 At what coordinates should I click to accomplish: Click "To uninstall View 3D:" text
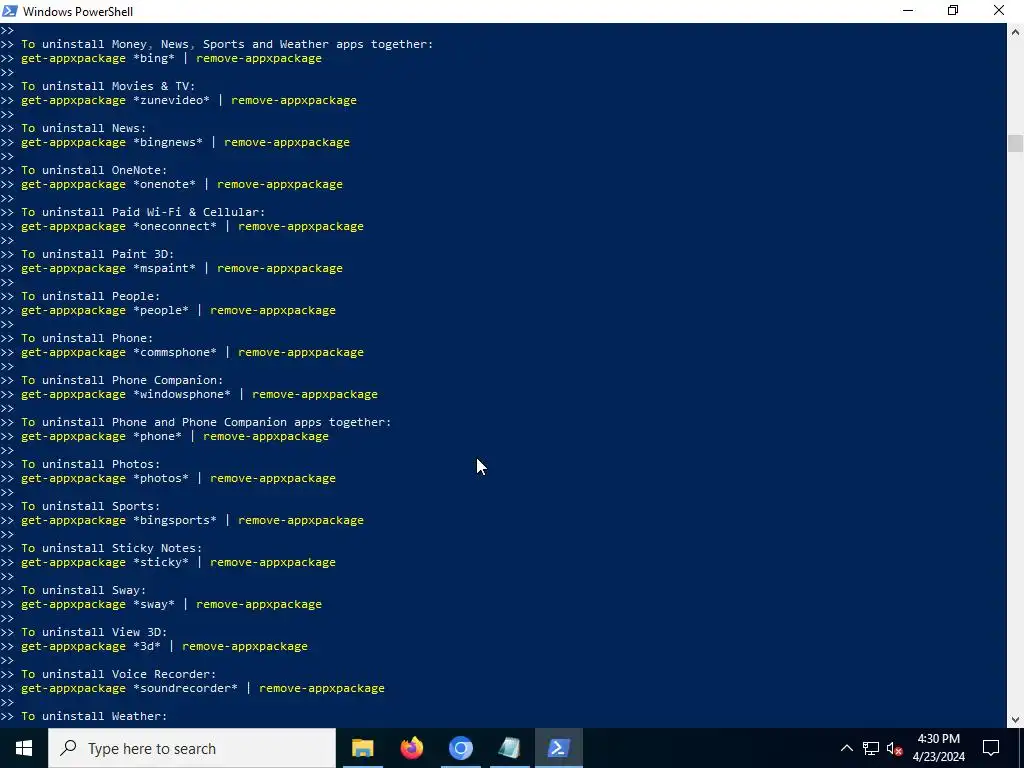[x=94, y=632]
